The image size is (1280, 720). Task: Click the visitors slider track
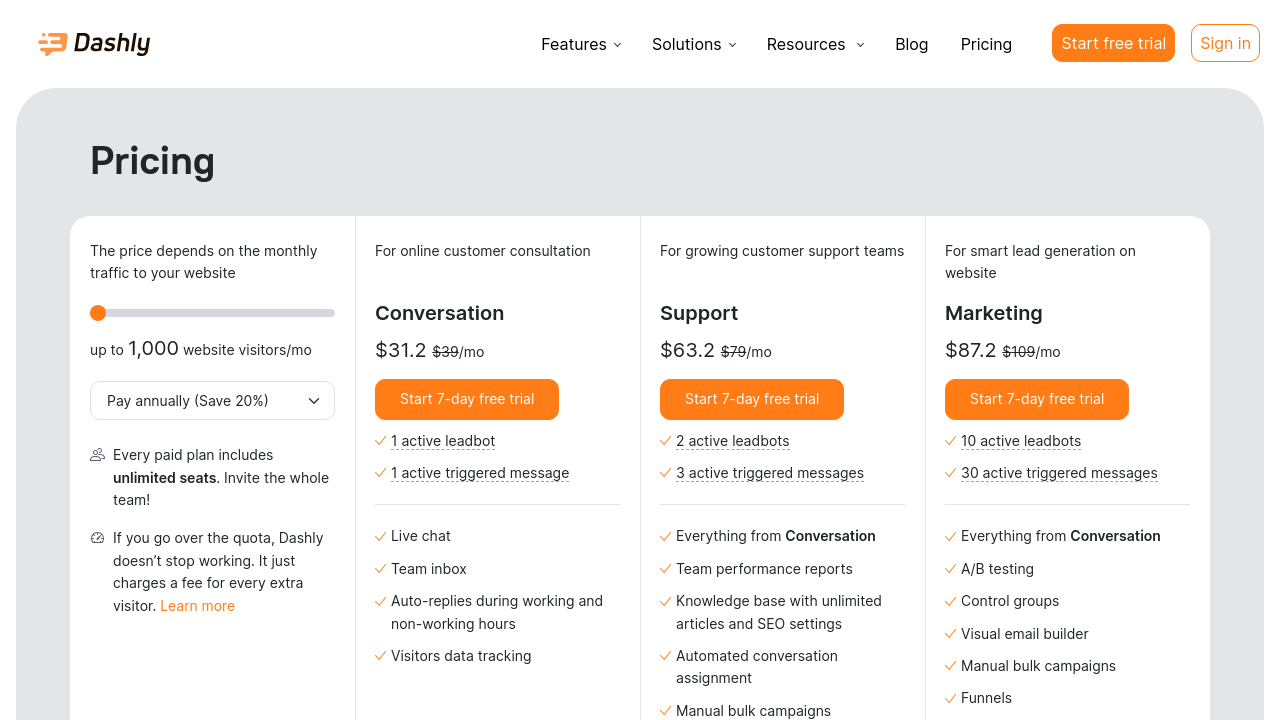(x=212, y=313)
